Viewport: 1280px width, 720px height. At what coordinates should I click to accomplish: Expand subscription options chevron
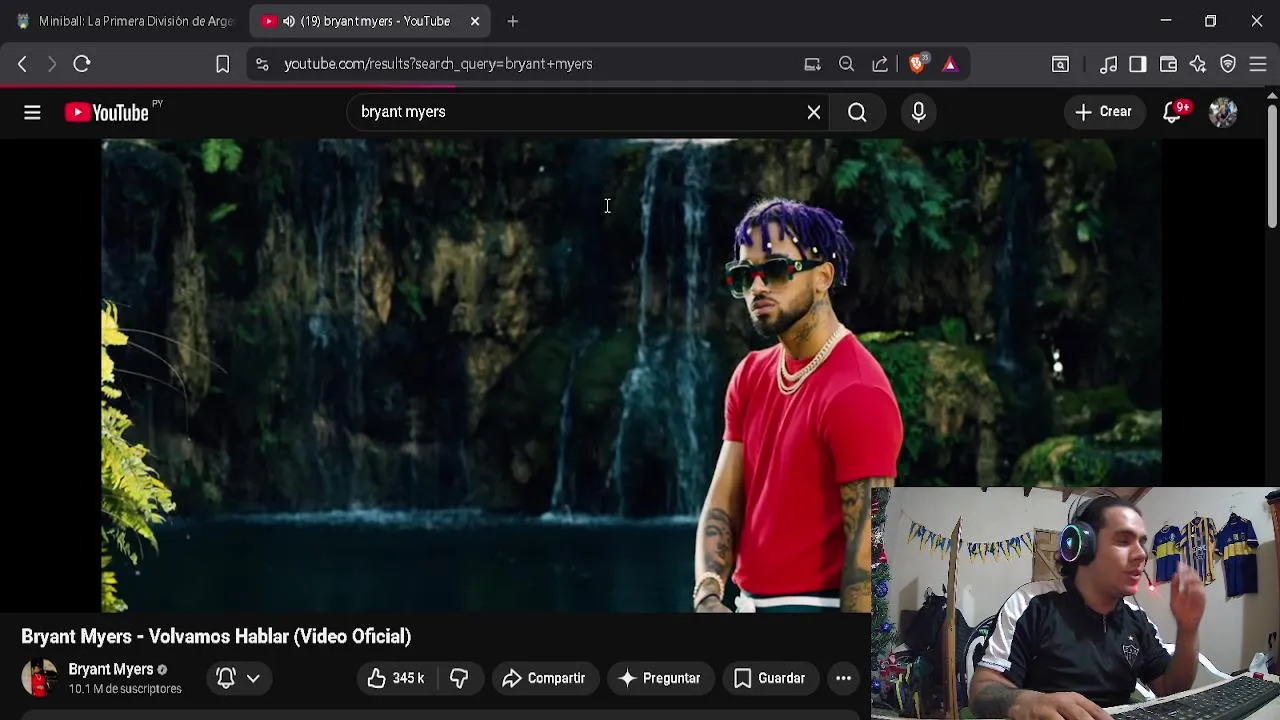point(253,678)
